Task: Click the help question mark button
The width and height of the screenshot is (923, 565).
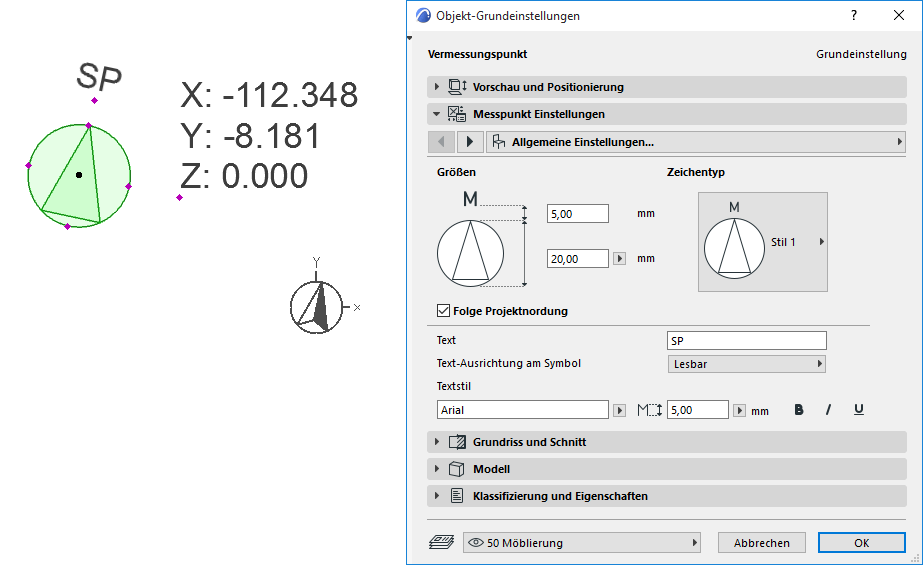Action: coord(854,15)
